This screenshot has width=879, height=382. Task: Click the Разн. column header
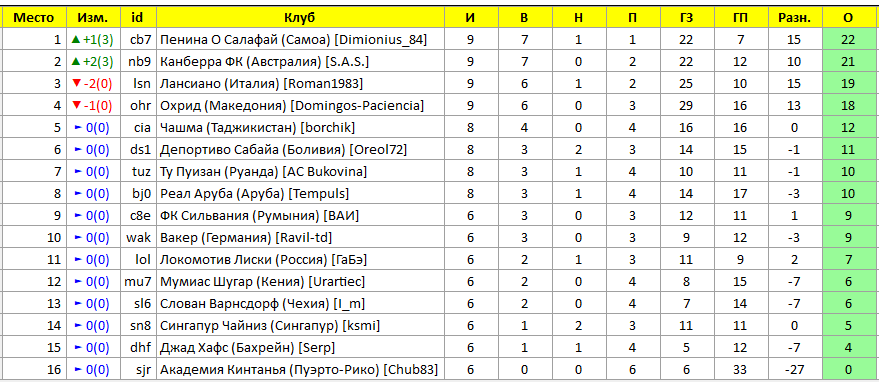coord(794,17)
